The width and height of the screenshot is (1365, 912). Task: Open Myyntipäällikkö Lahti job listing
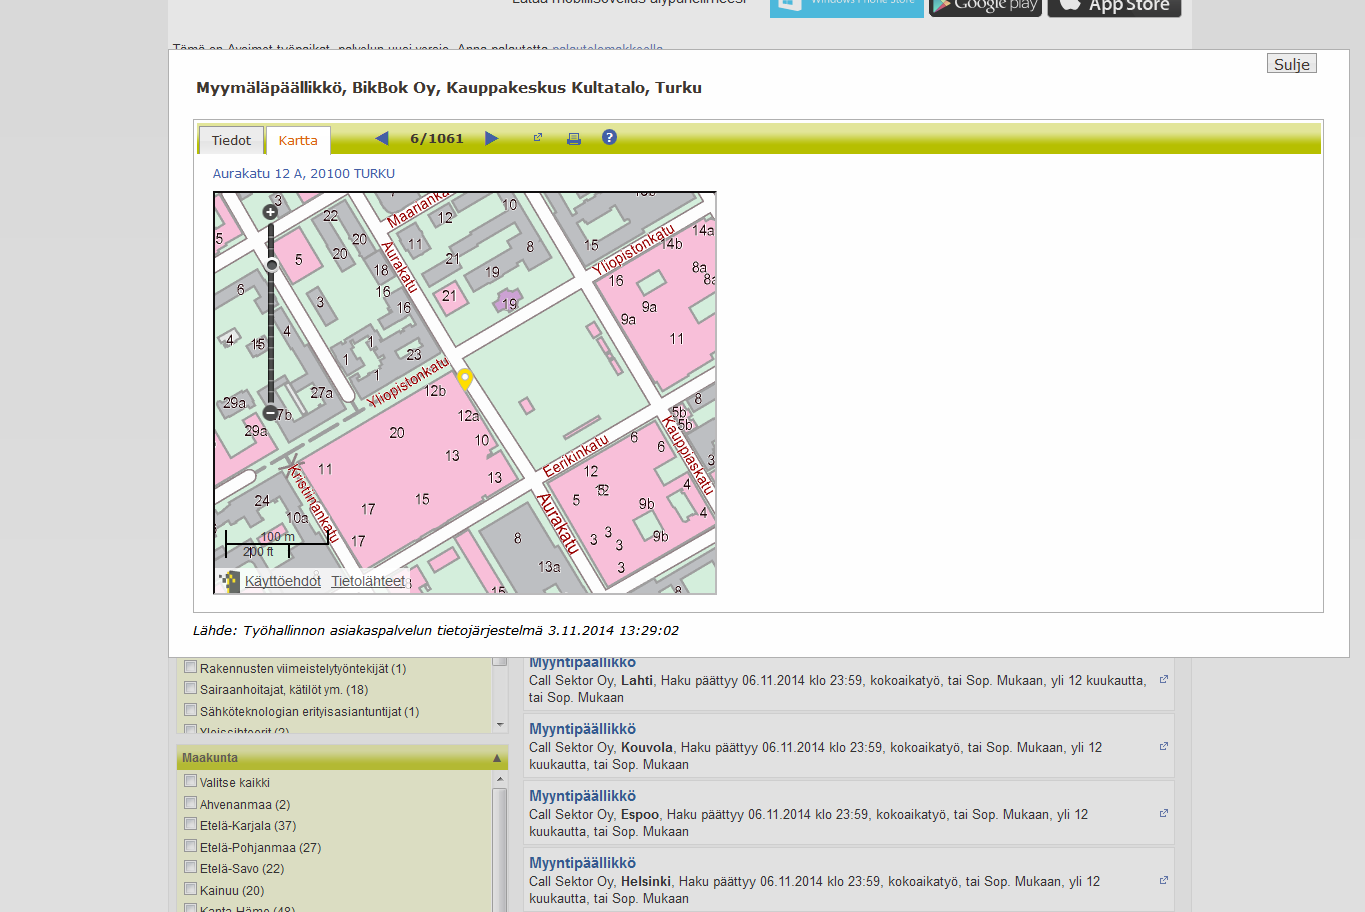pos(582,663)
